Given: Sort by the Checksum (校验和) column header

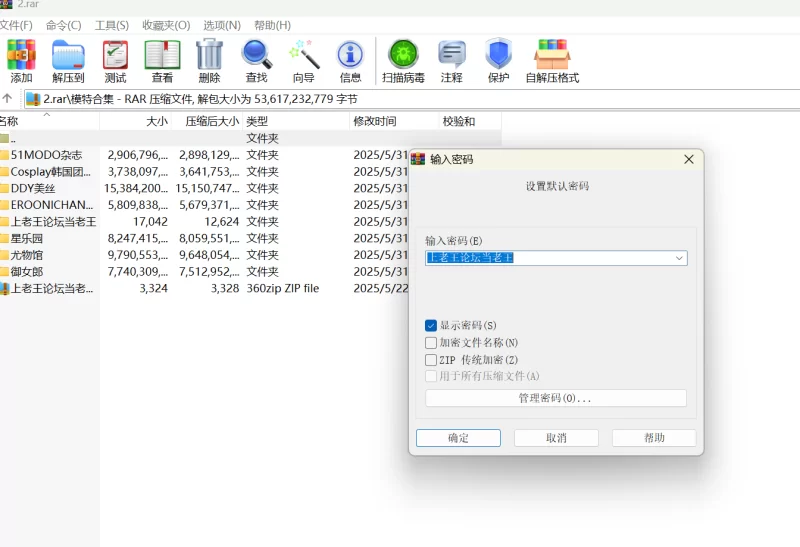Looking at the screenshot, I should (470, 121).
